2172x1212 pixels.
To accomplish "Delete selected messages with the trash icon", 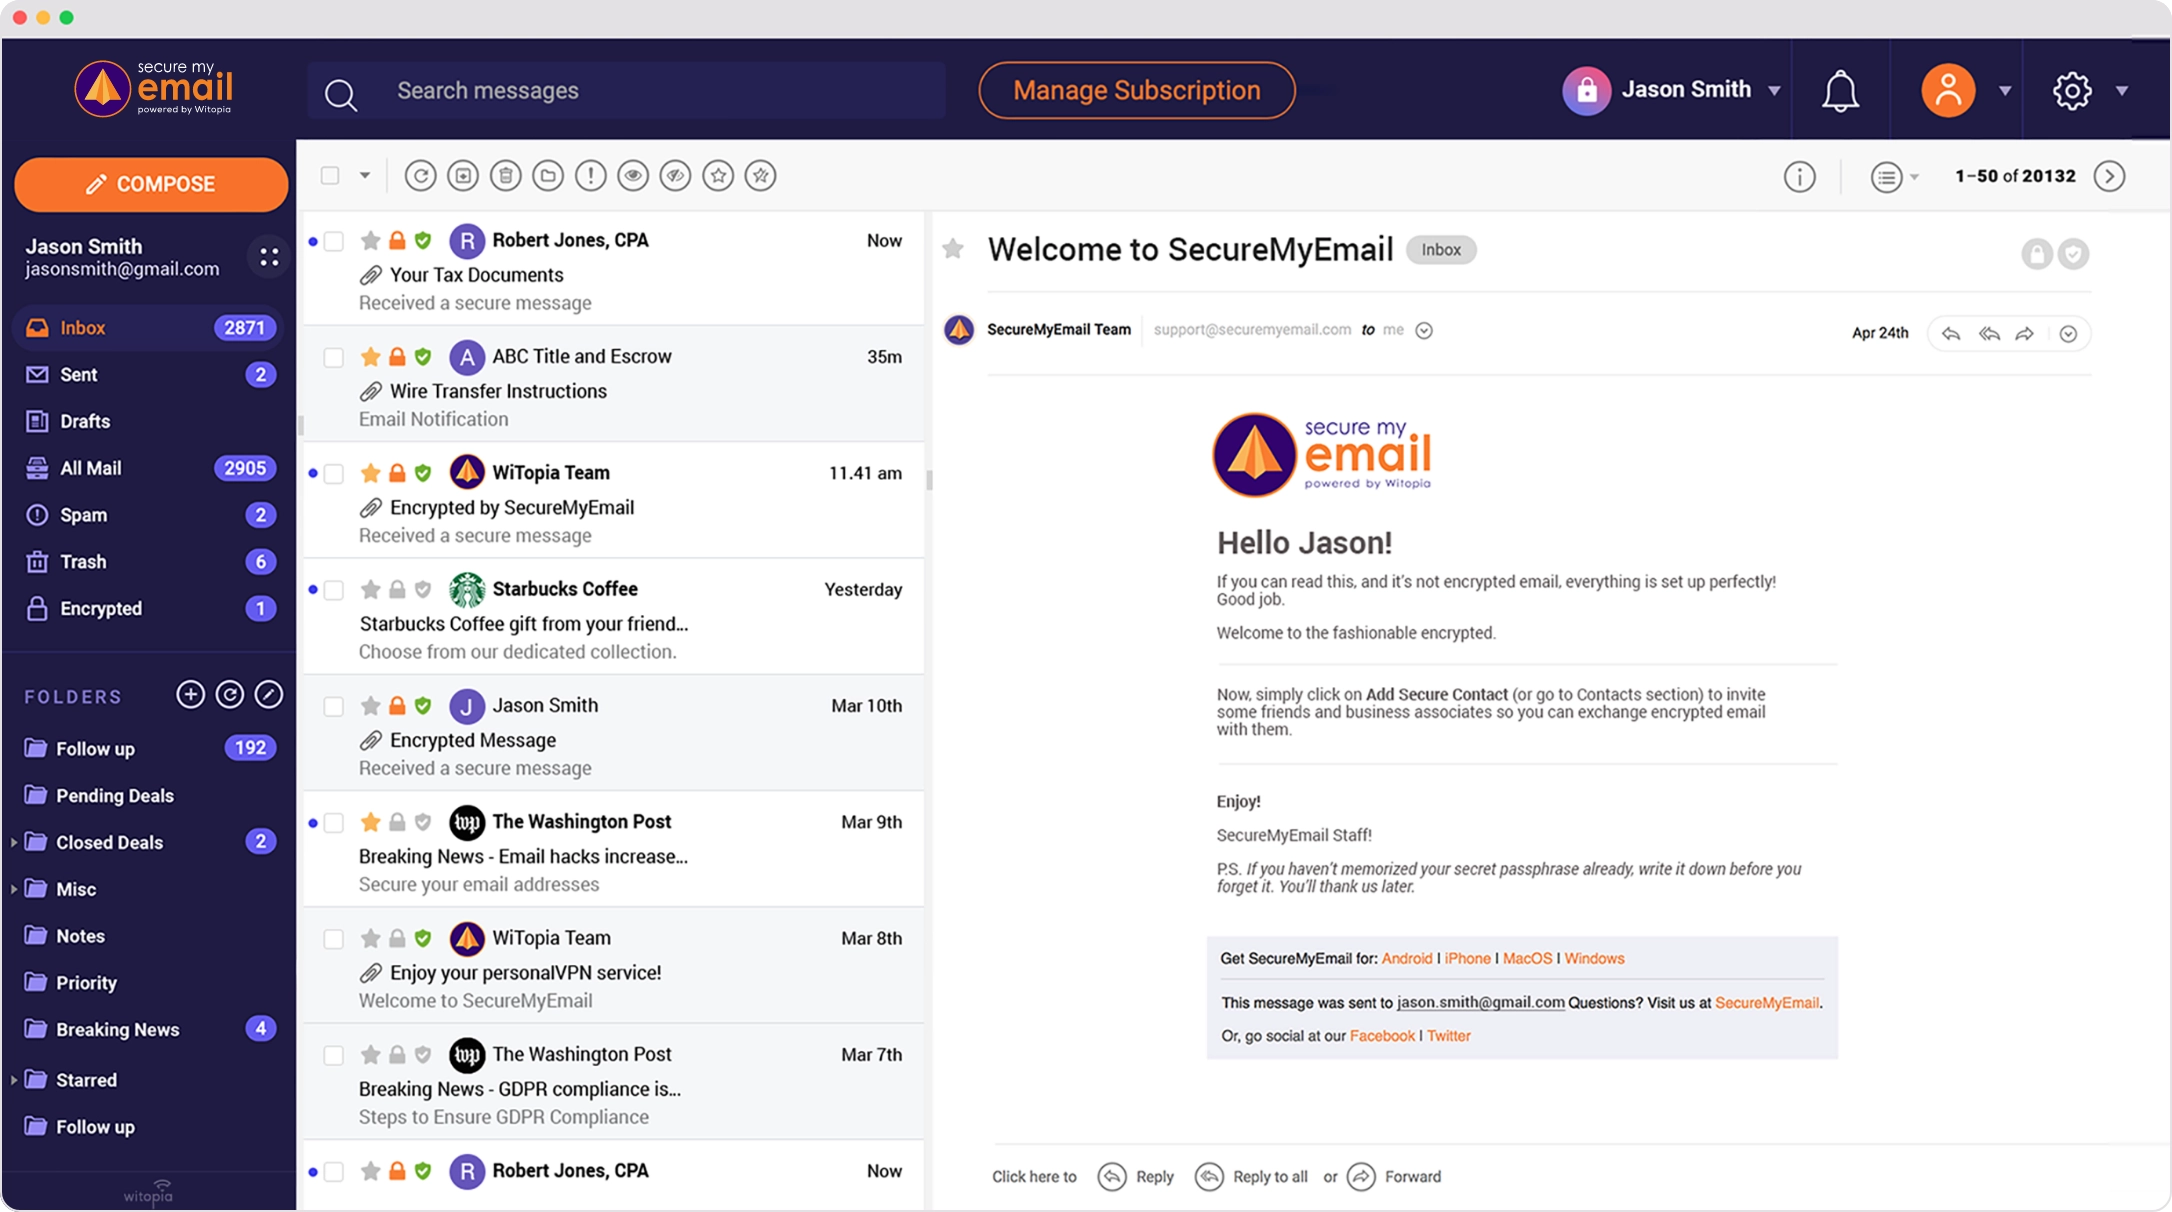I will point(506,176).
